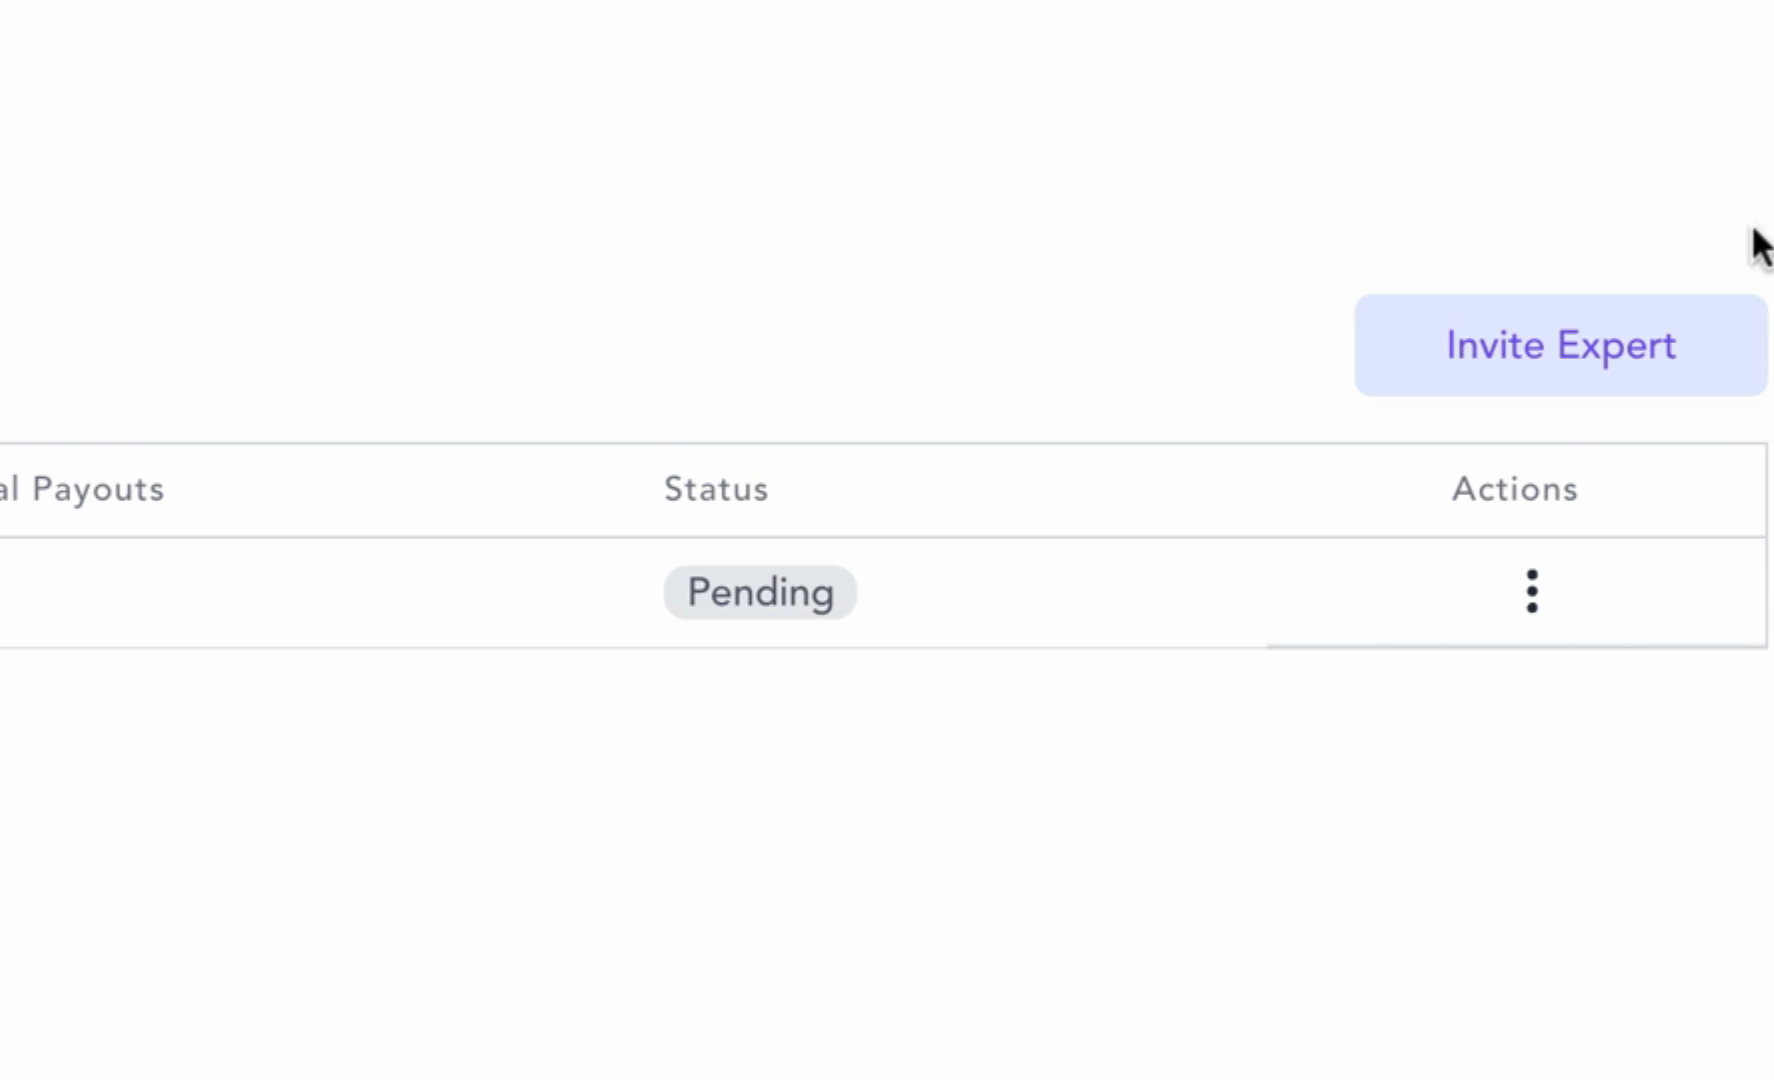Viewport: 1774px width, 1080px height.
Task: Click the kebab icon in the Actions column
Action: pyautogui.click(x=1531, y=592)
